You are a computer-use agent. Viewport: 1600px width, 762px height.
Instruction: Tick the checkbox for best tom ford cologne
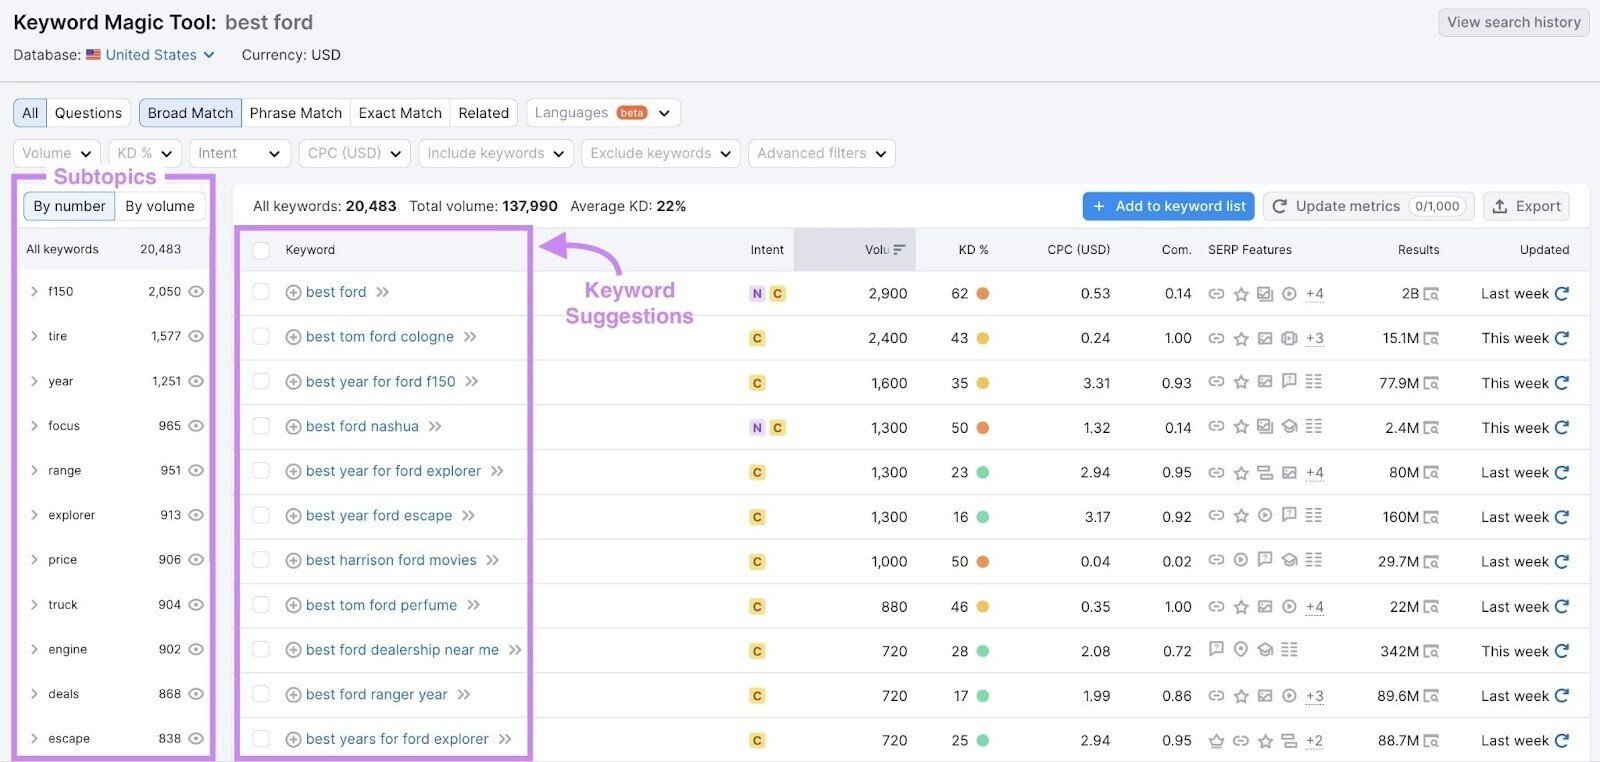(x=261, y=337)
